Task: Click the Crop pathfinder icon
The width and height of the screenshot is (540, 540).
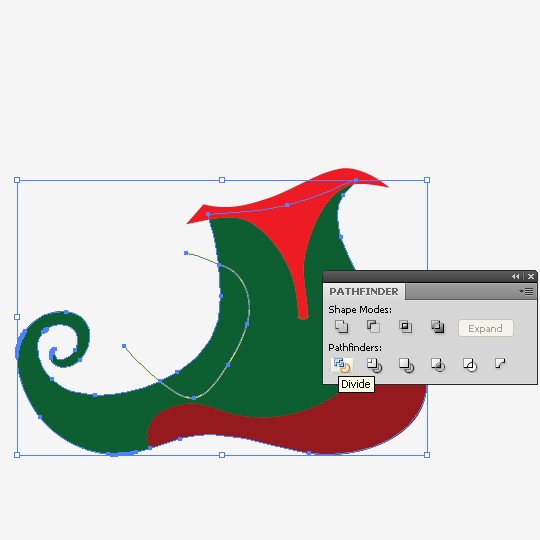Action: pyautogui.click(x=438, y=365)
